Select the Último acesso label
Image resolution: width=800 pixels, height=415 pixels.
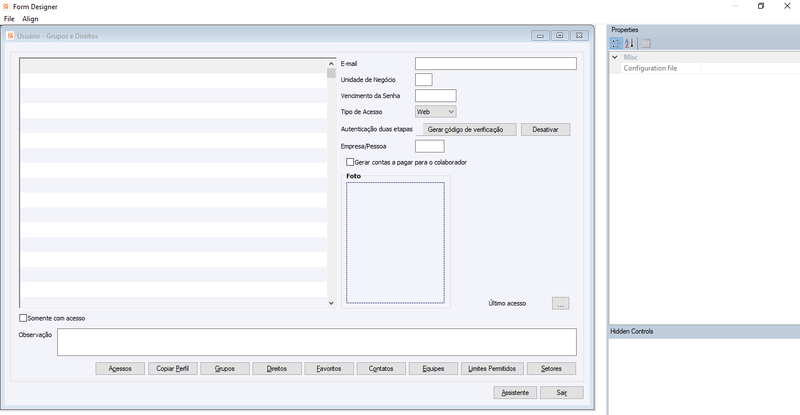[x=507, y=303]
